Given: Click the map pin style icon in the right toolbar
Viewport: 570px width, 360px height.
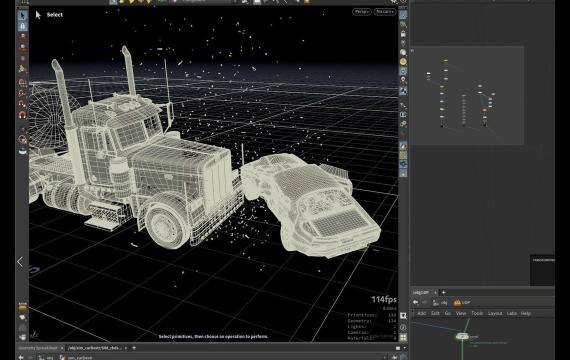Looking at the screenshot, I should 403,80.
